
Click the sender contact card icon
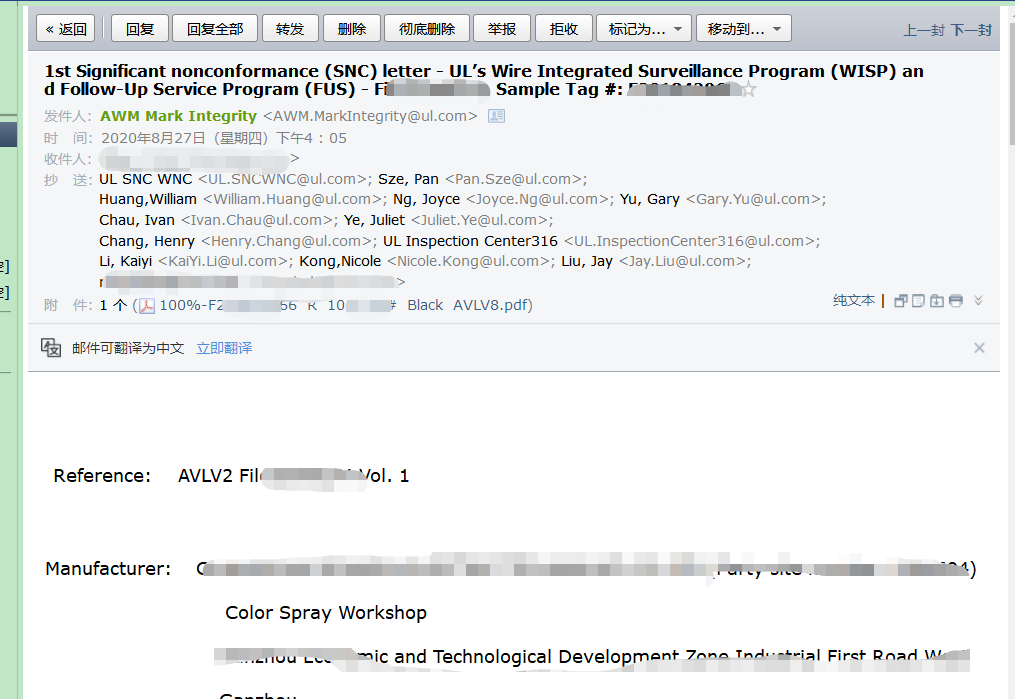(496, 116)
